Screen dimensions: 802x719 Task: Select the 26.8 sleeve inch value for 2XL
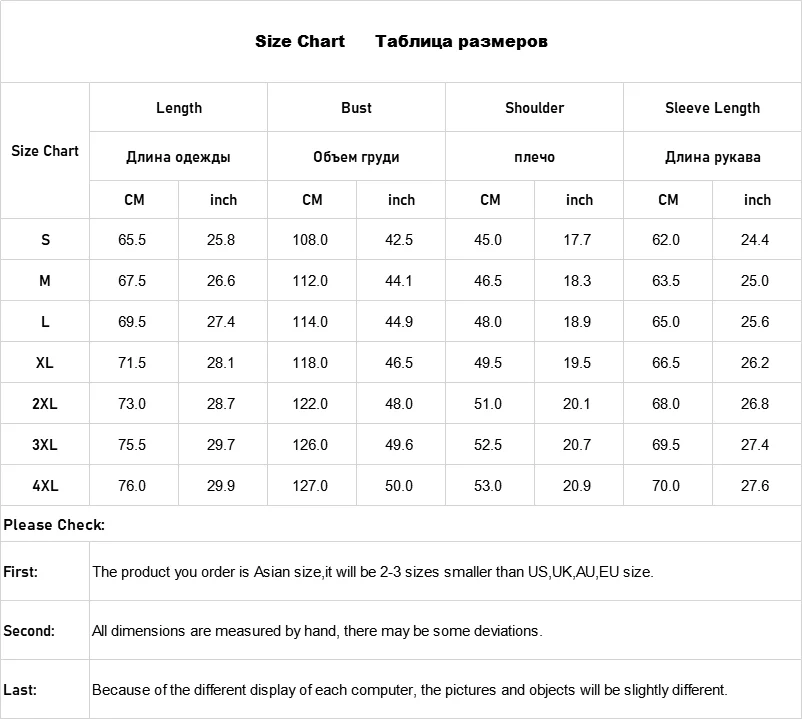[755, 404]
